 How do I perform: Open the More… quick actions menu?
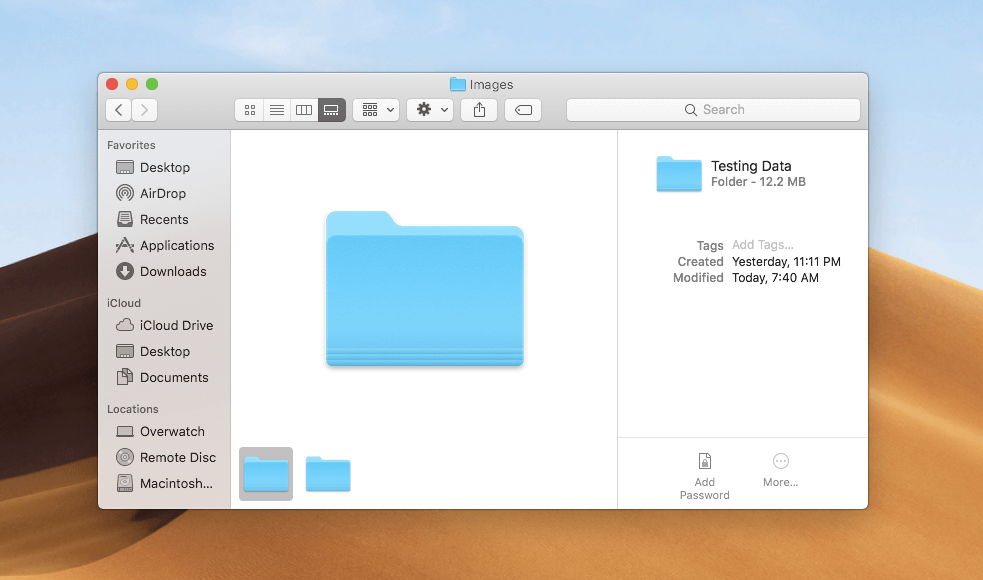pos(781,469)
